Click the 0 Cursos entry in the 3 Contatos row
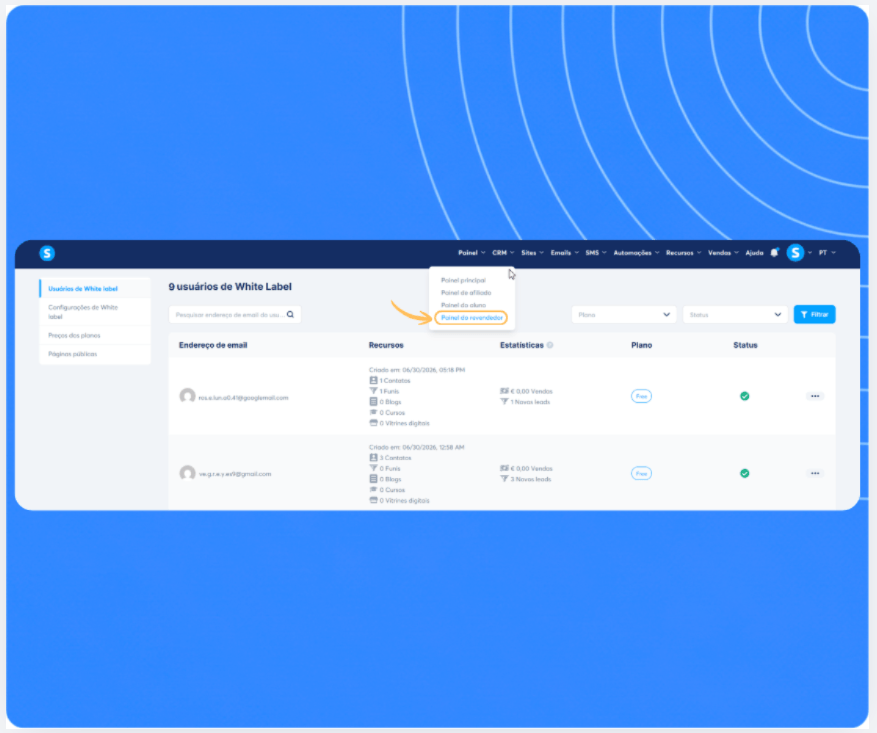Viewport: 877px width, 733px height. [x=387, y=489]
